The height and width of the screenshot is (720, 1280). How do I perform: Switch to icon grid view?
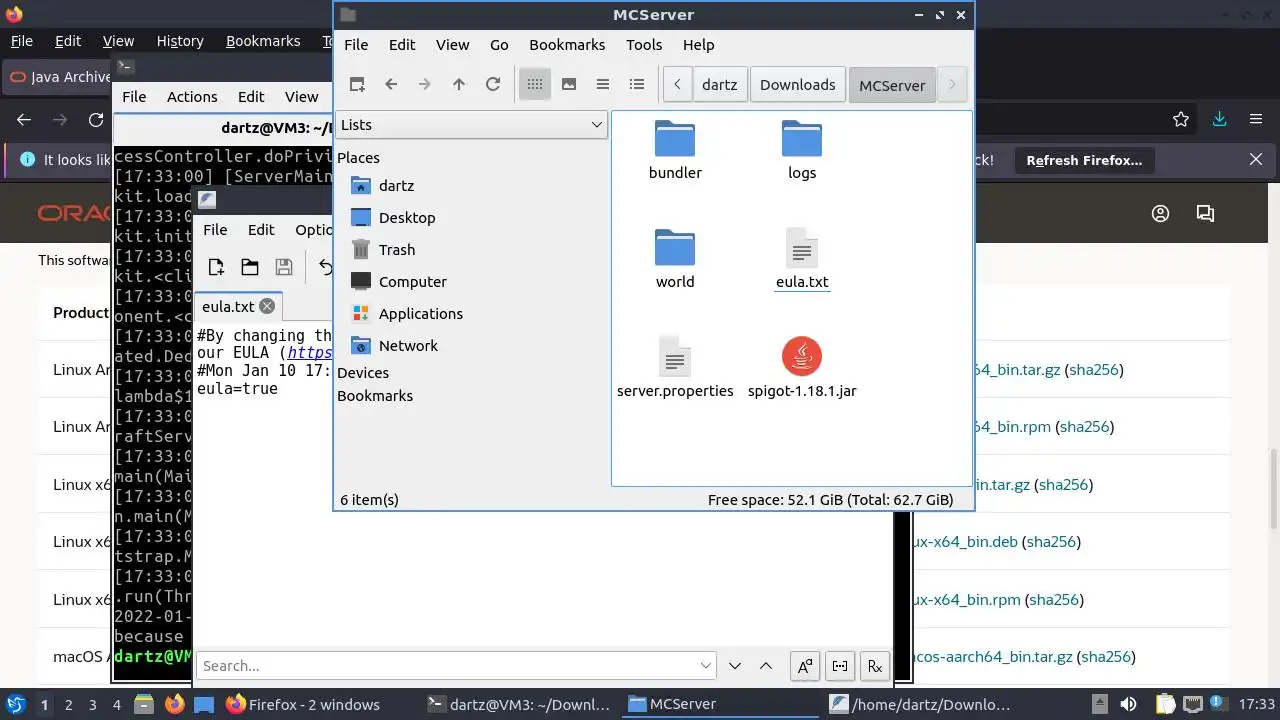click(535, 84)
